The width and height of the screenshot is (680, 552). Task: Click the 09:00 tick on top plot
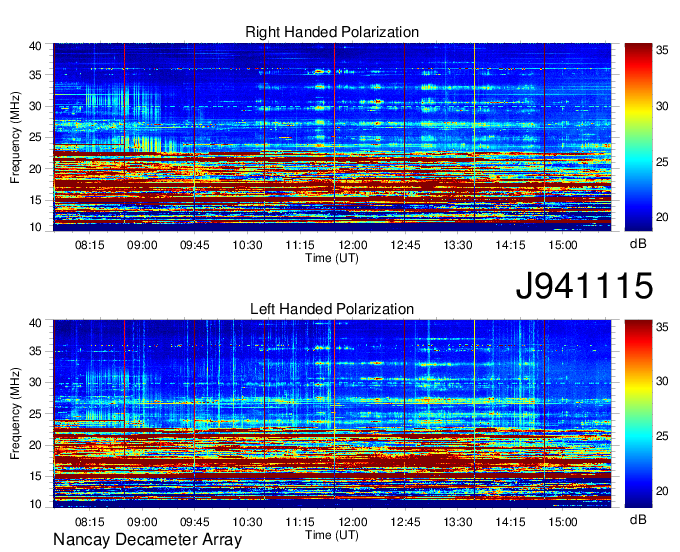coord(142,245)
